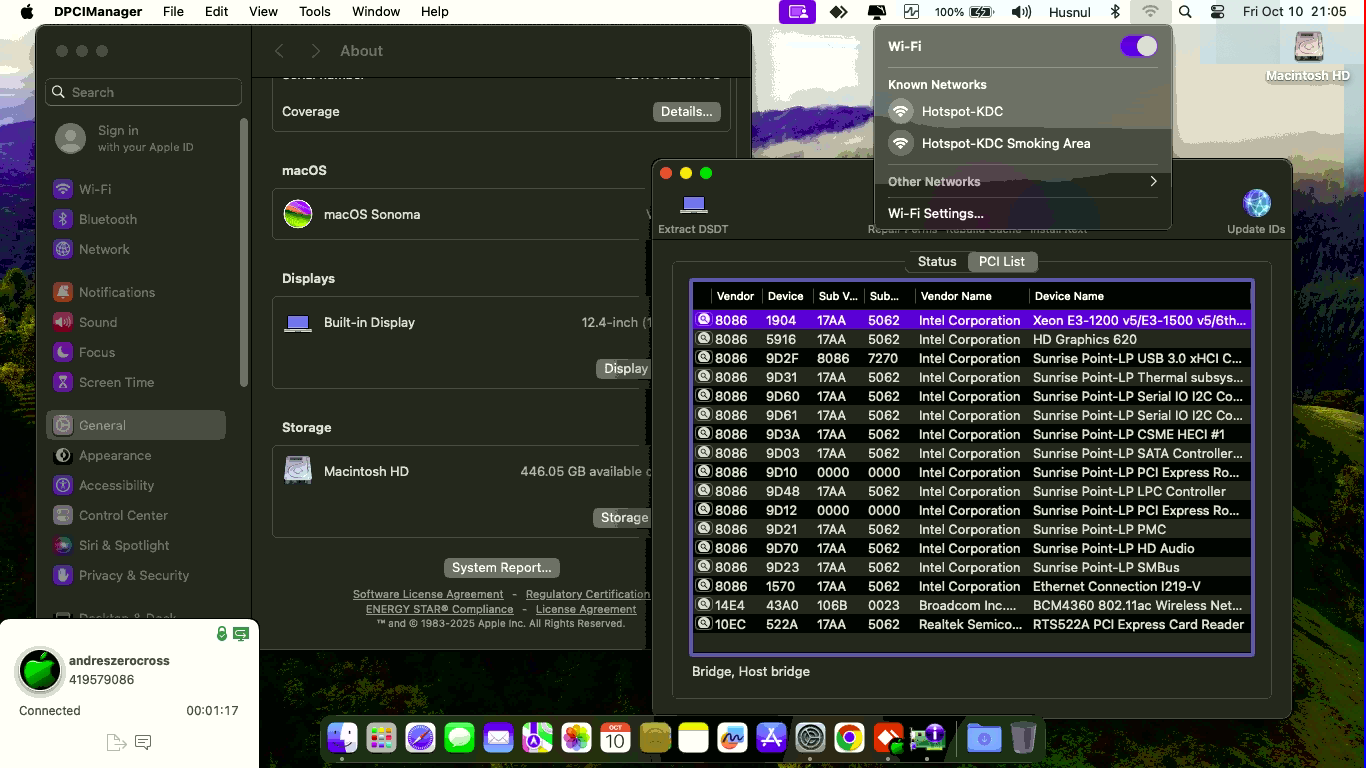Switch to the Status tab
This screenshot has width=1366, height=768.
(937, 261)
